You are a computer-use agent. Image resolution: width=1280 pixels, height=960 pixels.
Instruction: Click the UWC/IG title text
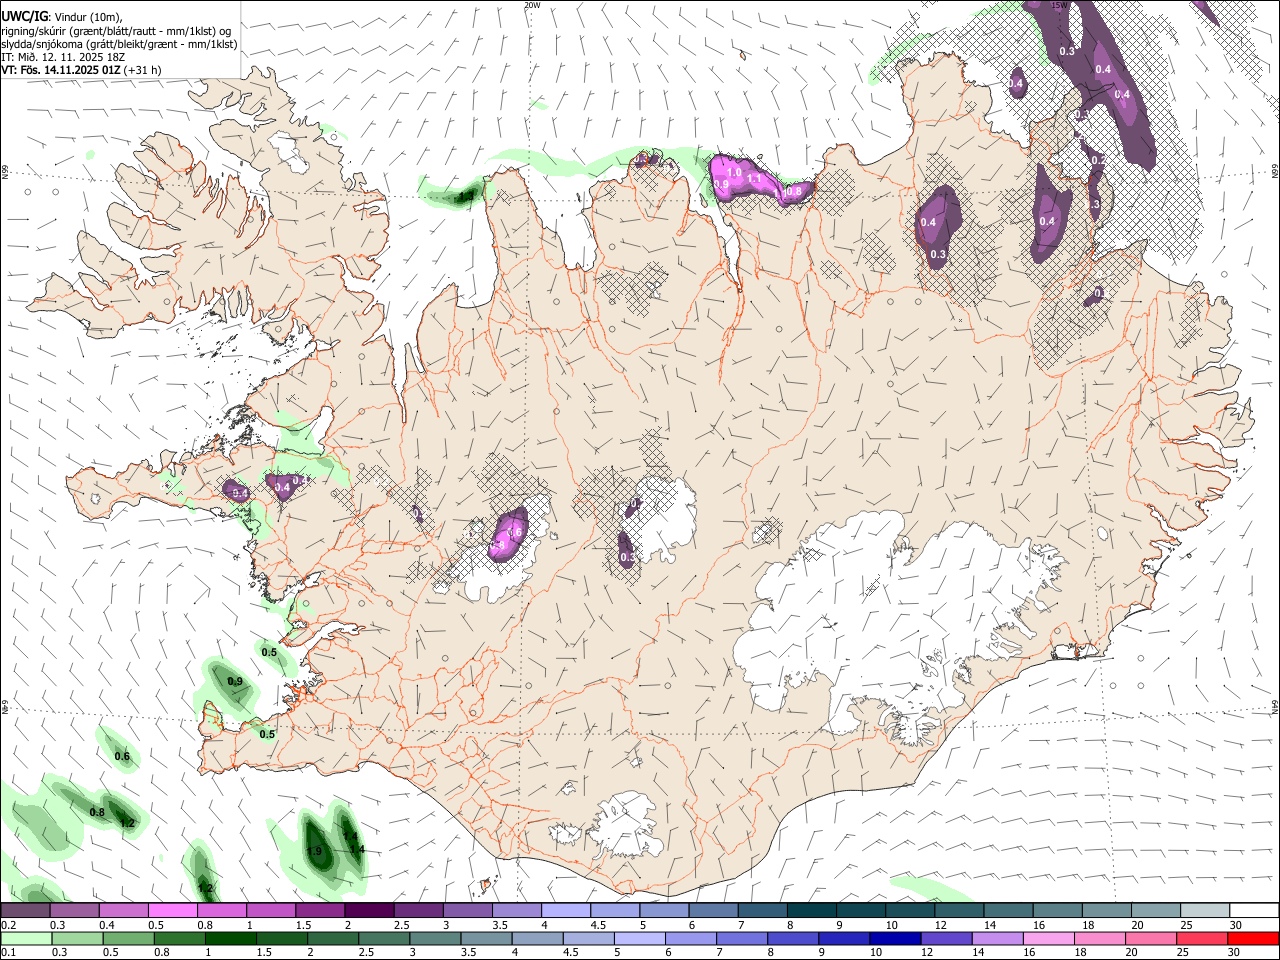(x=23, y=17)
